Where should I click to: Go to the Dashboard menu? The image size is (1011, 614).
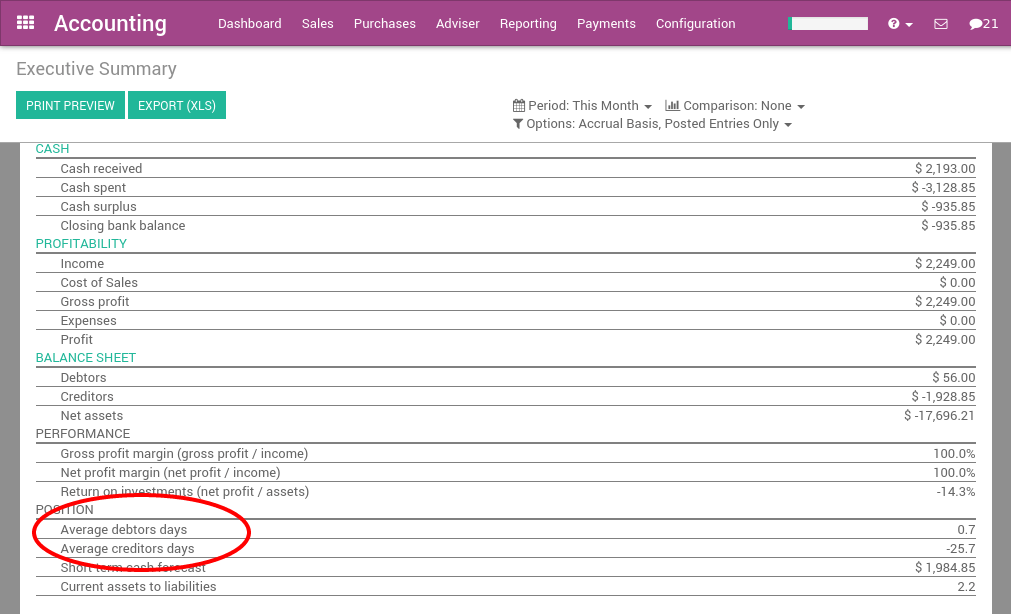tap(249, 23)
